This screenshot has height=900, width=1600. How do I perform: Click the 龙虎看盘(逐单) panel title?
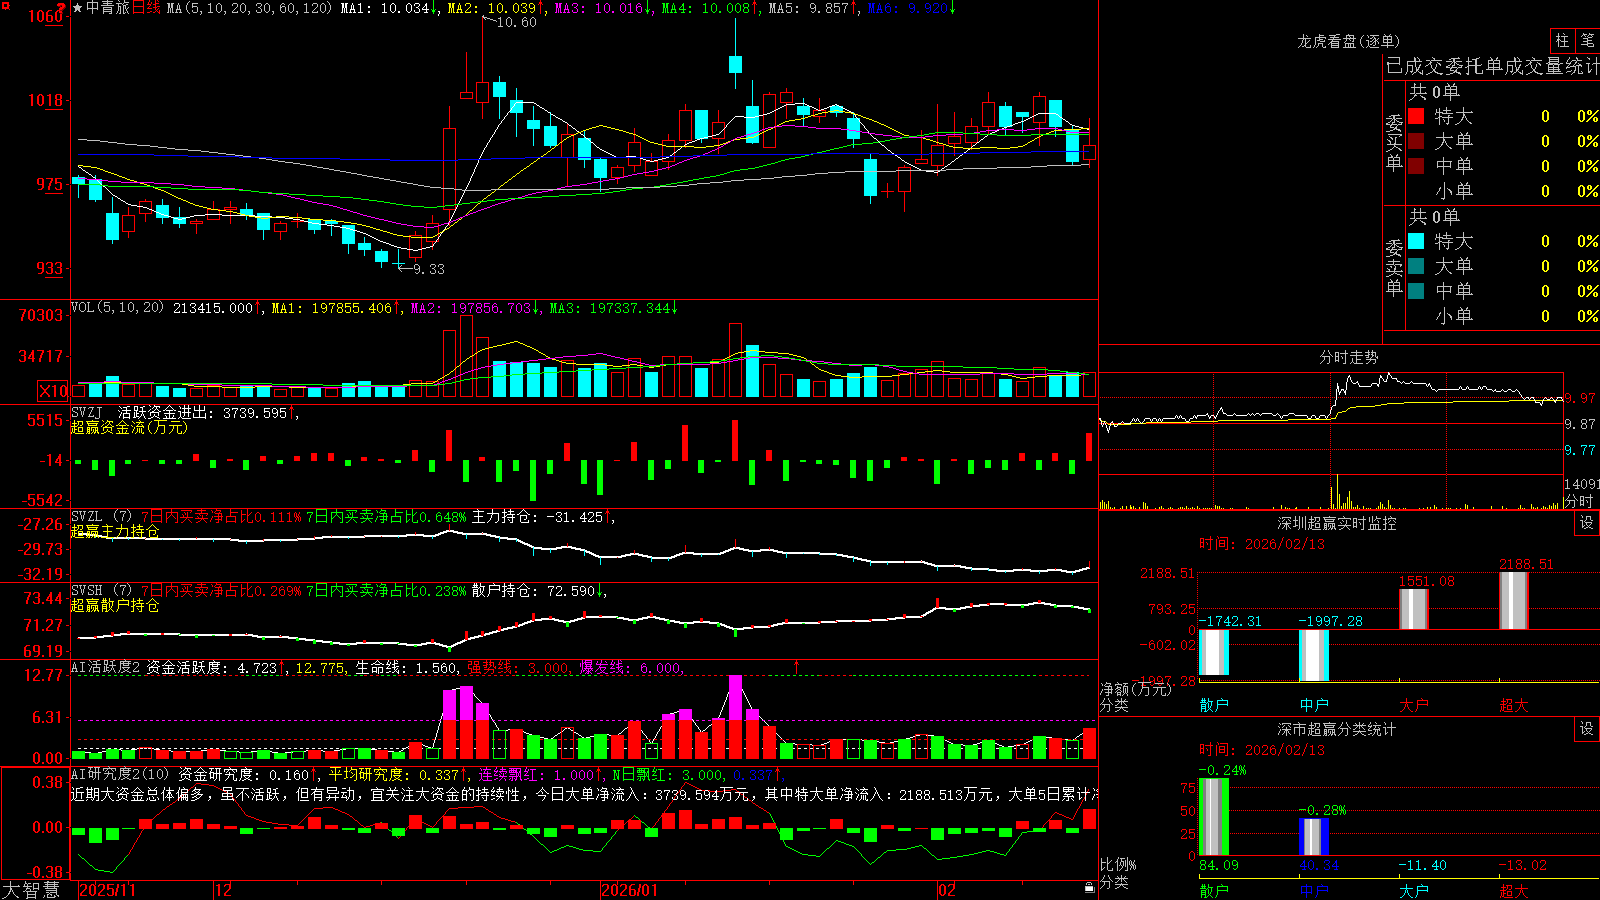point(1348,41)
